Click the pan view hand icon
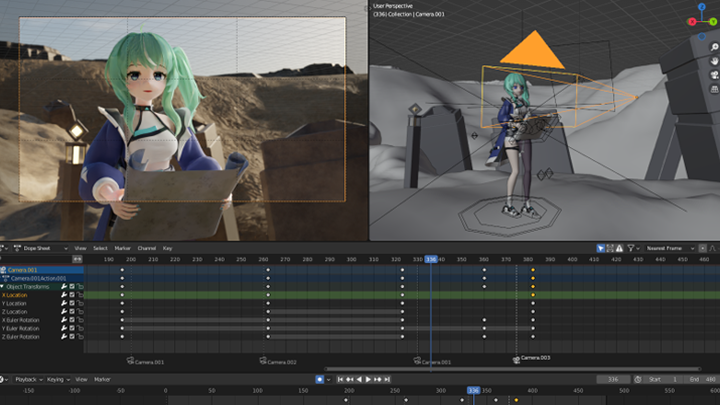 (x=714, y=61)
